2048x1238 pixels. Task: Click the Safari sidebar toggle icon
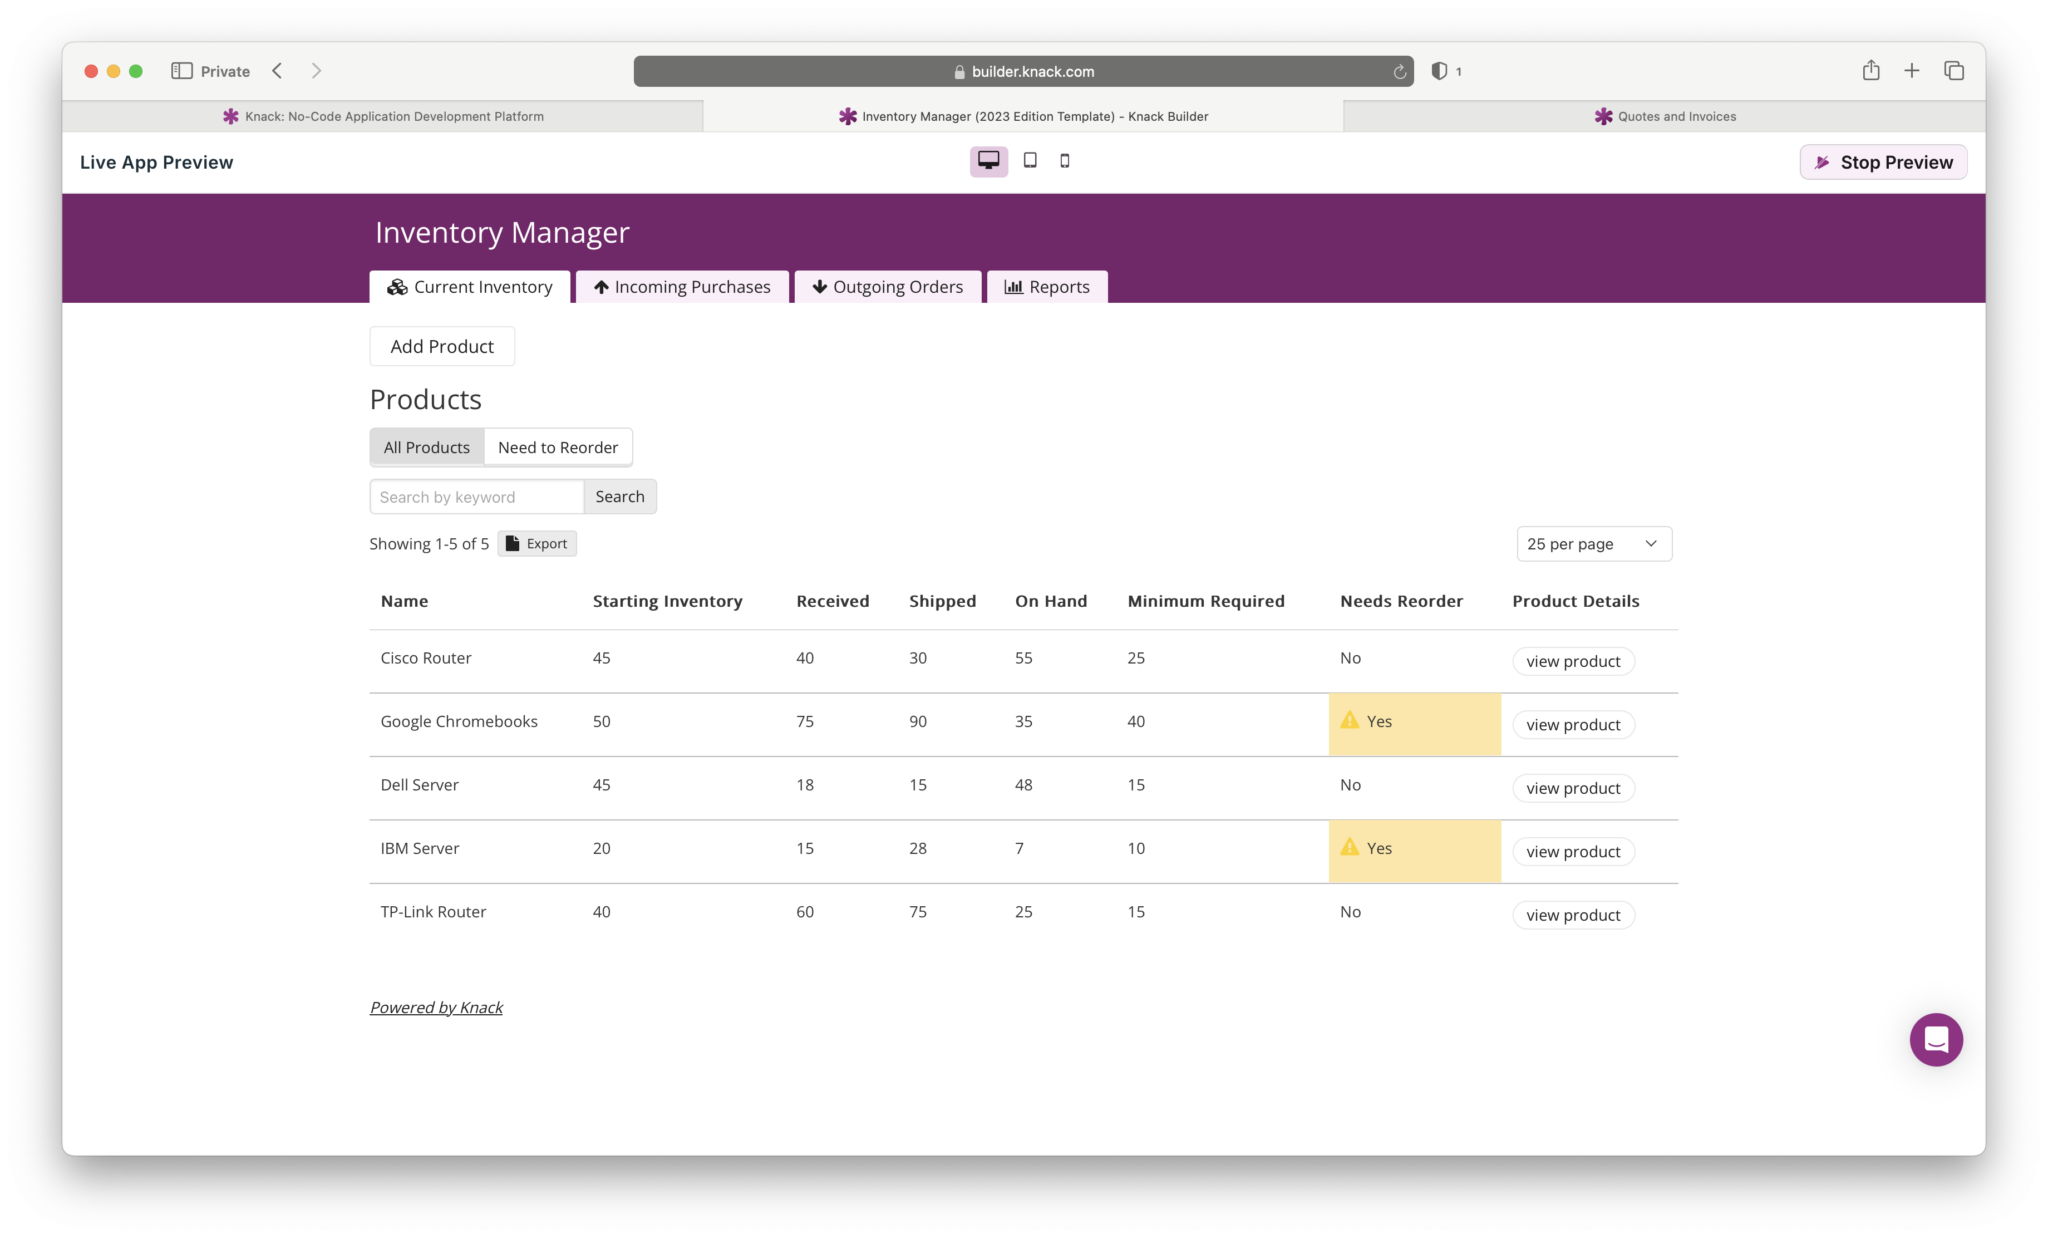click(181, 71)
